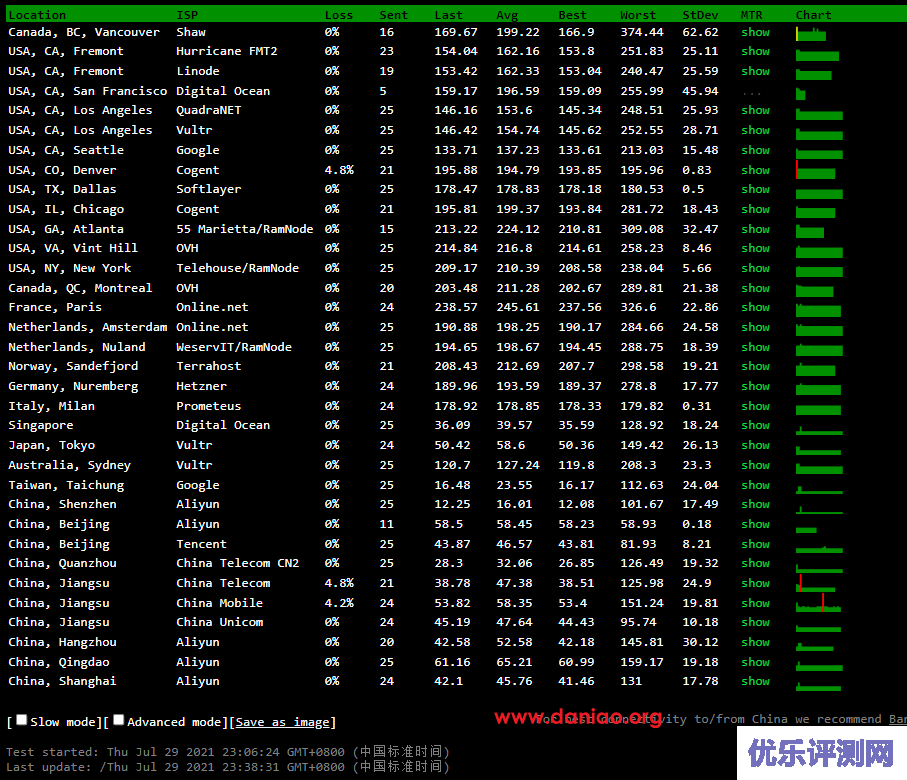Show MTR for Fremont Hurricane FMT2
This screenshot has height=780, width=907.
[x=755, y=51]
